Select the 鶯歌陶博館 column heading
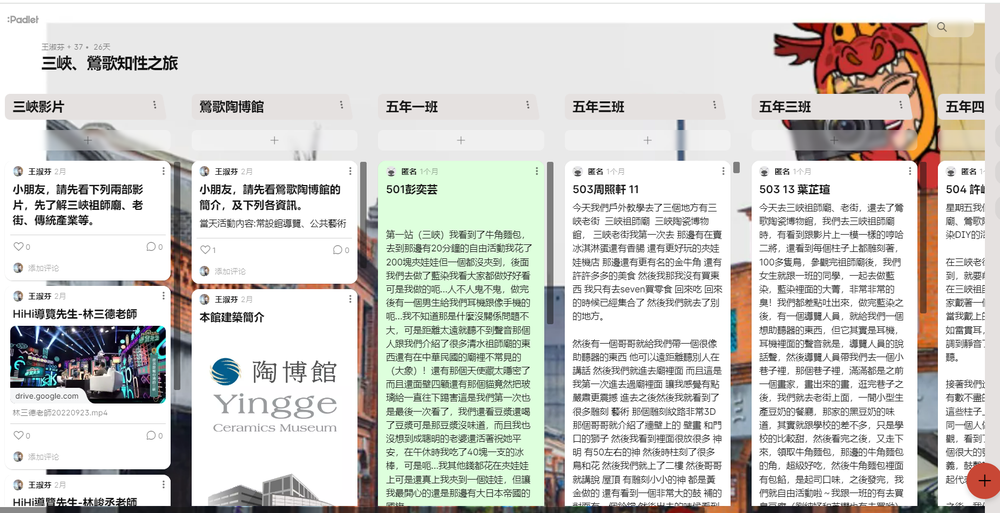1000x513 pixels. pyautogui.click(x=232, y=107)
